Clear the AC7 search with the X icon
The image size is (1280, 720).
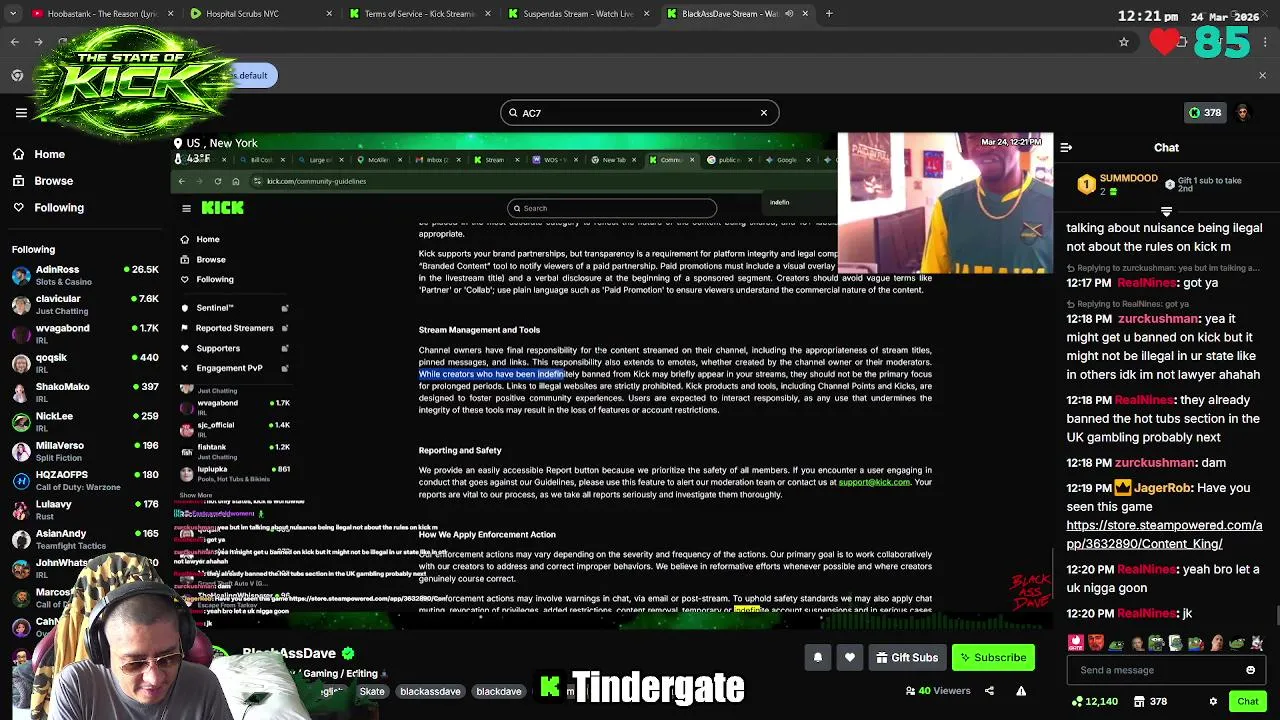pos(764,113)
